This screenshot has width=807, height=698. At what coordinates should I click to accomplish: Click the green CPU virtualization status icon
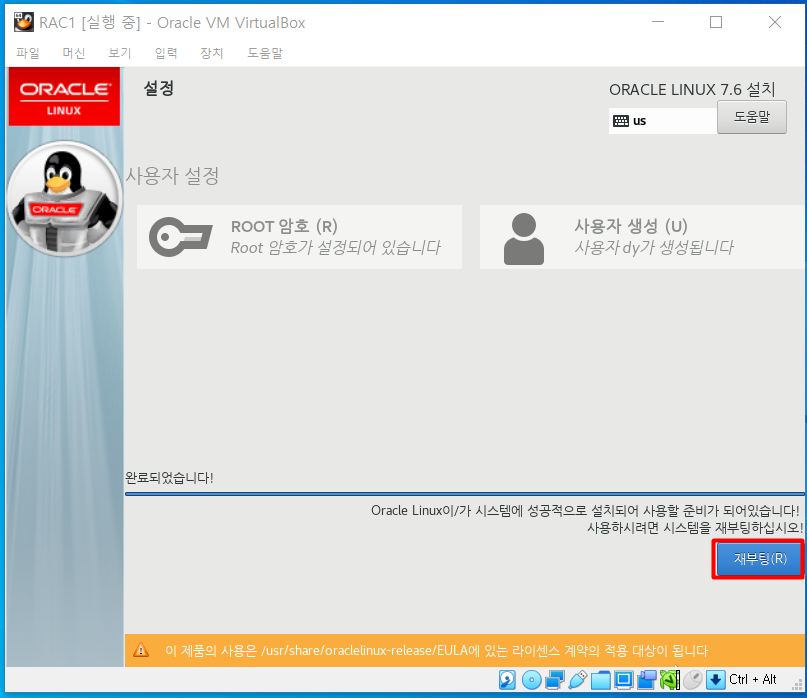(669, 679)
